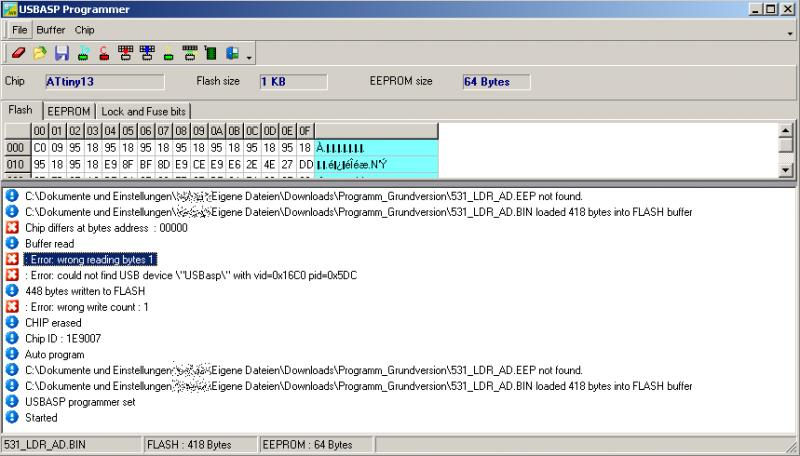Click the hex cell 'DD' in row 010
800x456 pixels.
click(306, 164)
